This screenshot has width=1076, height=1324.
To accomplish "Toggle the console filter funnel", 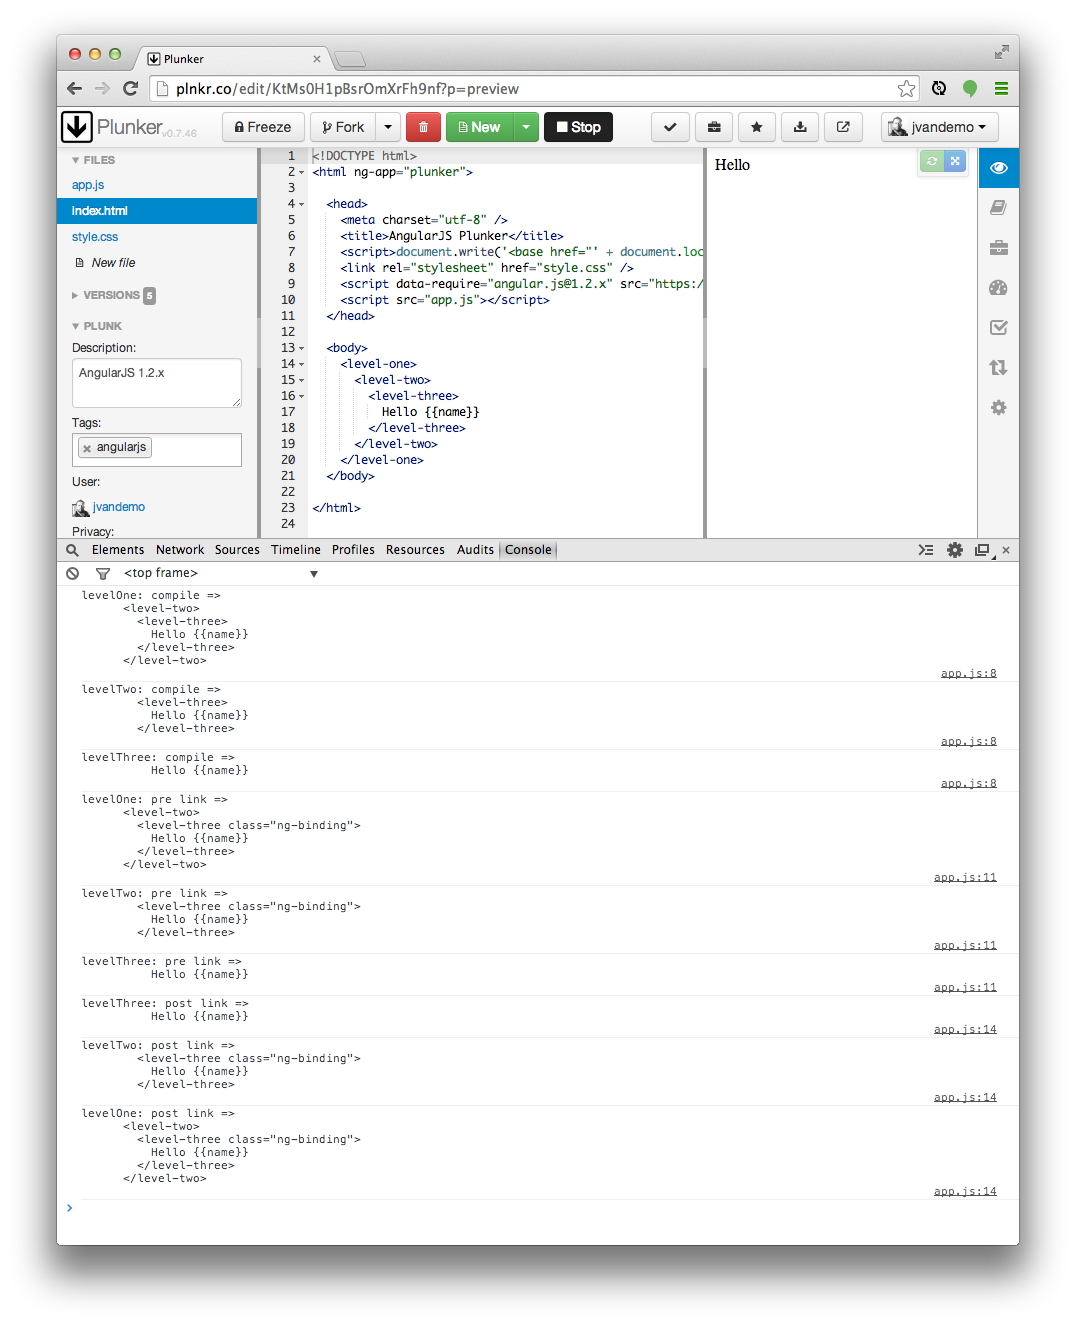I will 102,573.
